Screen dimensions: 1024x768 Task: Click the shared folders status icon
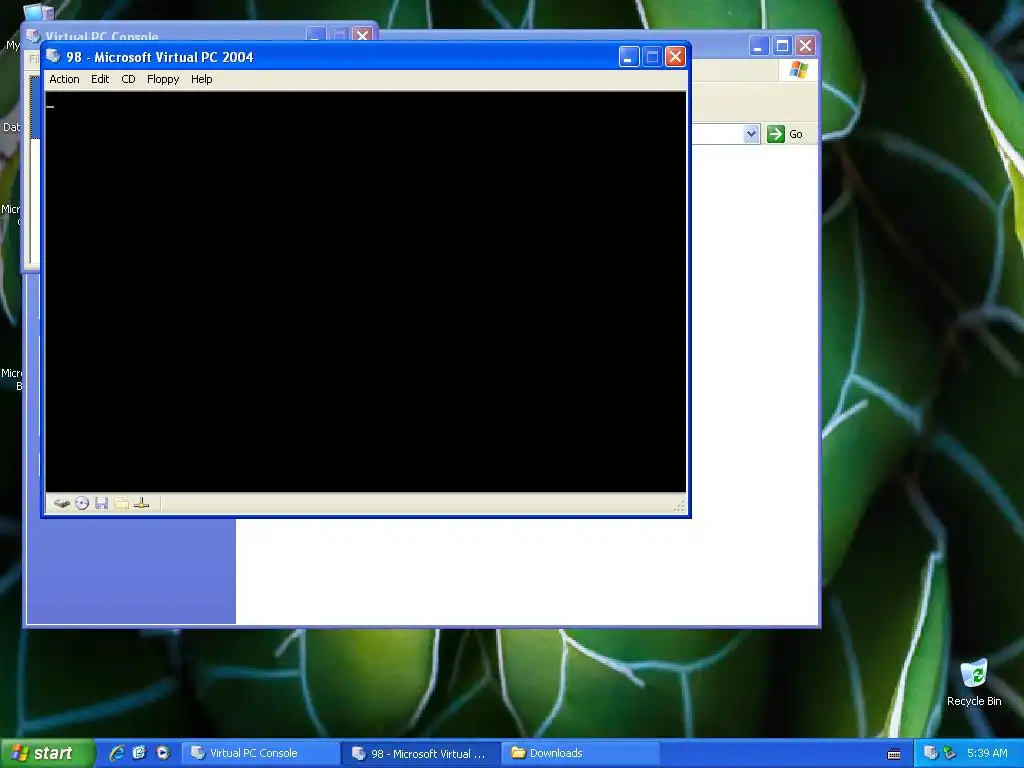click(x=121, y=503)
